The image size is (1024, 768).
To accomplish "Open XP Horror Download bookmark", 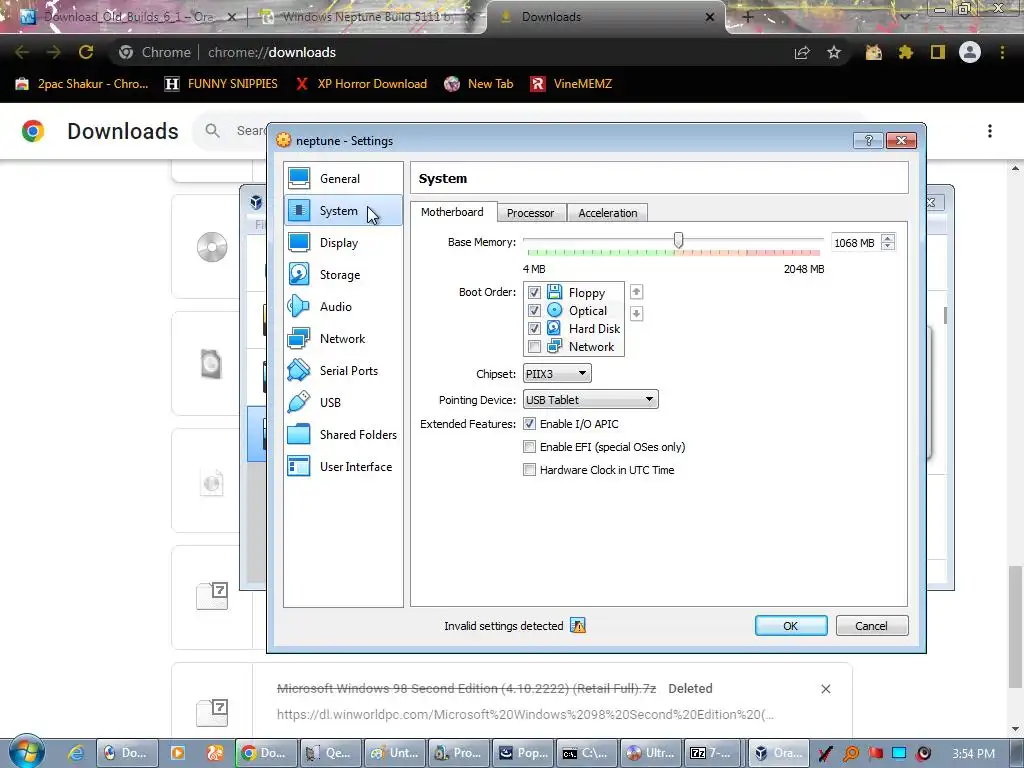I will coord(361,84).
